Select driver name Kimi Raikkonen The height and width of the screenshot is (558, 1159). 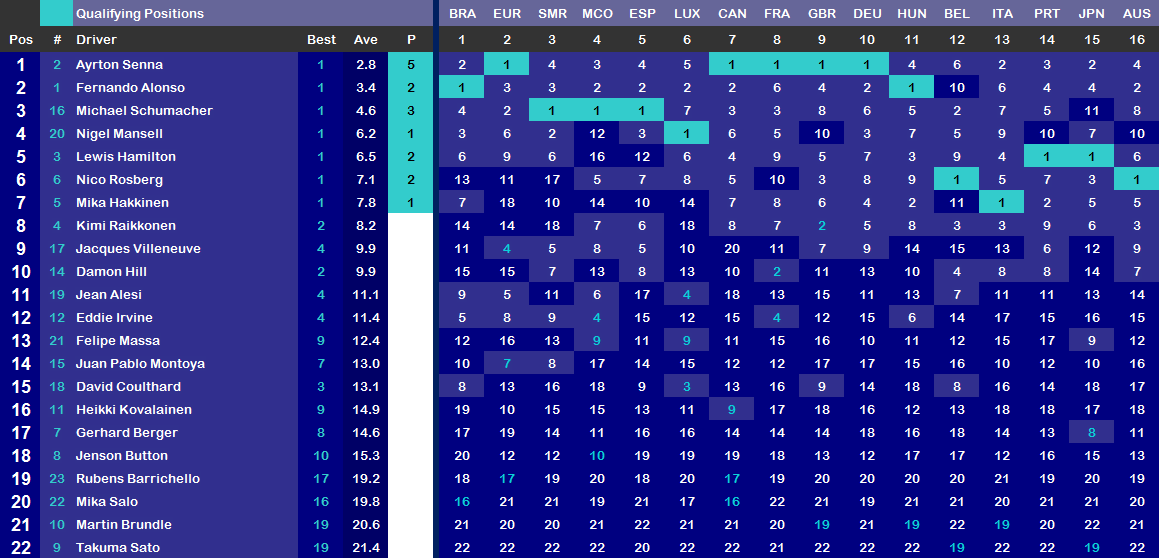pyautogui.click(x=126, y=225)
